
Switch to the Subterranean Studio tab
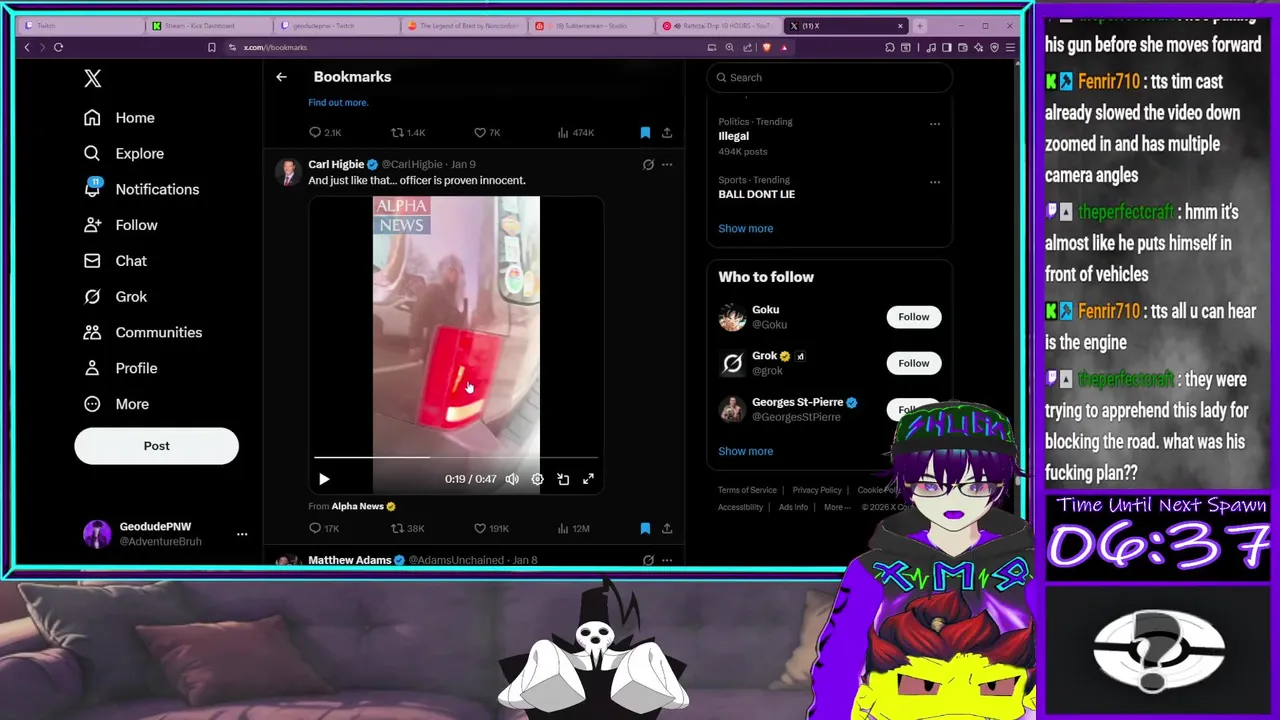pos(590,26)
